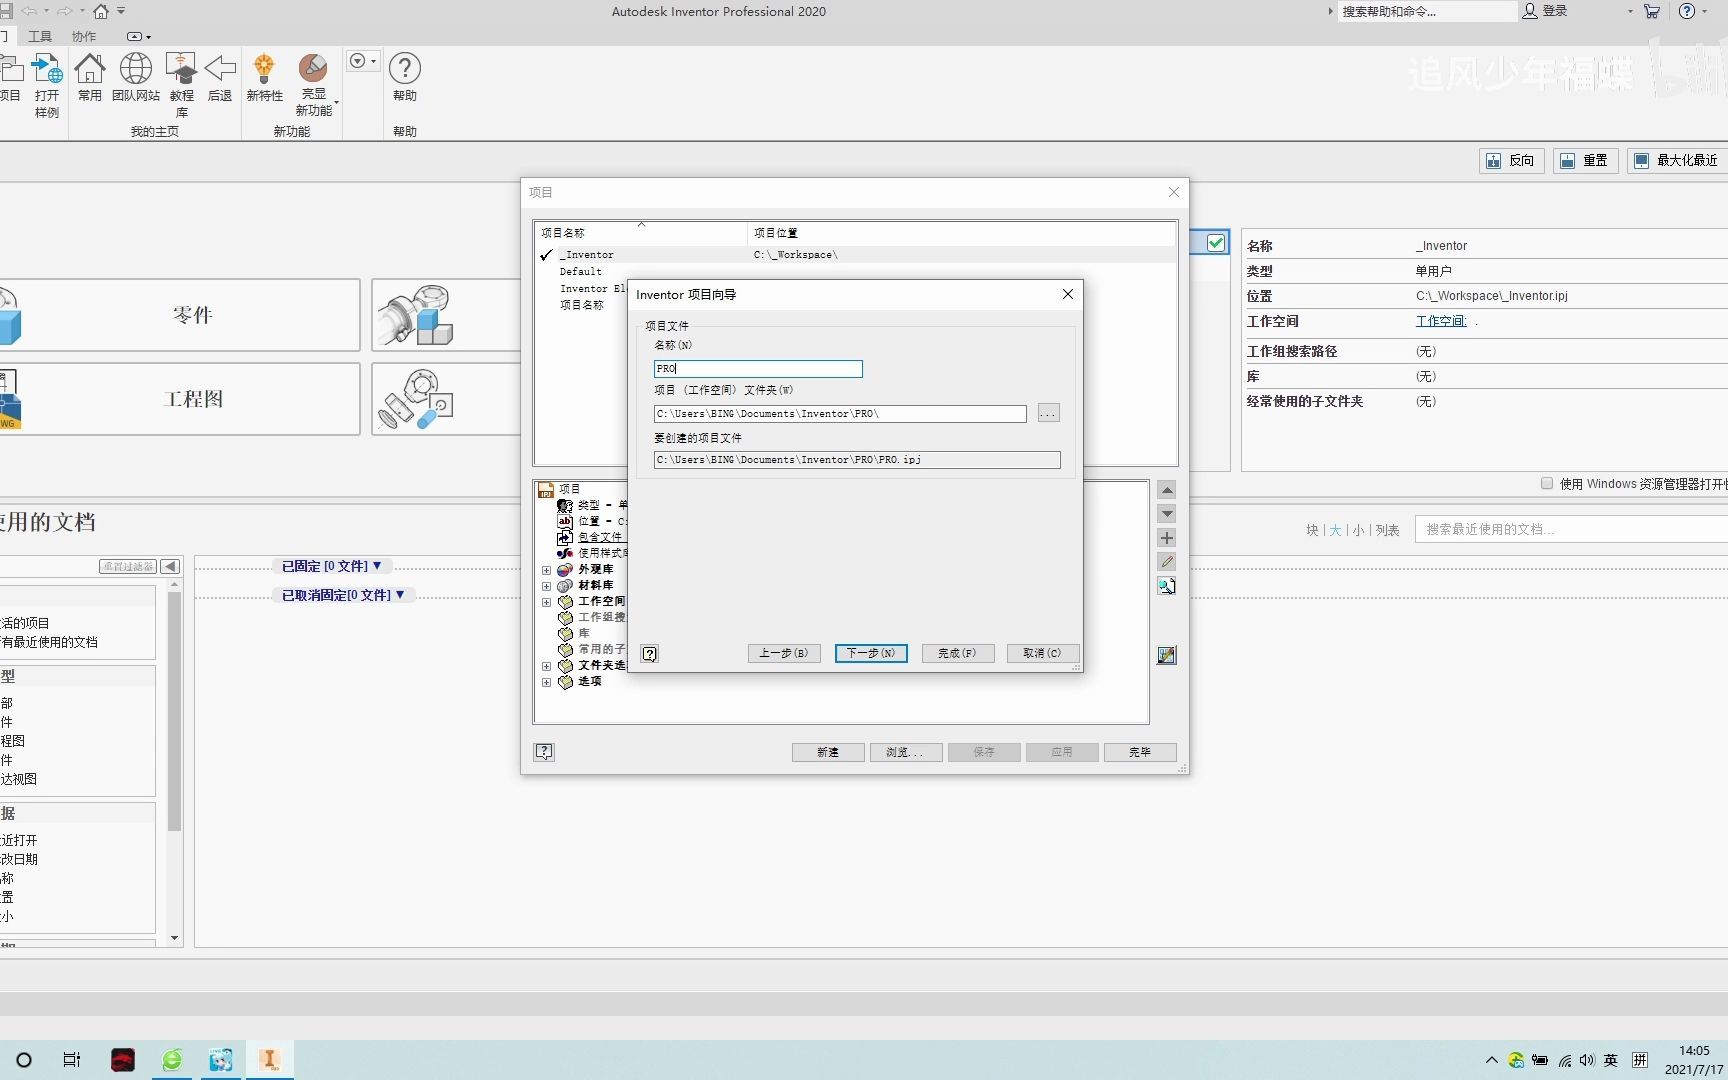Image resolution: width=1728 pixels, height=1080 pixels.
Task: Click the pencil edit icon in project dialog
Action: [1167, 562]
